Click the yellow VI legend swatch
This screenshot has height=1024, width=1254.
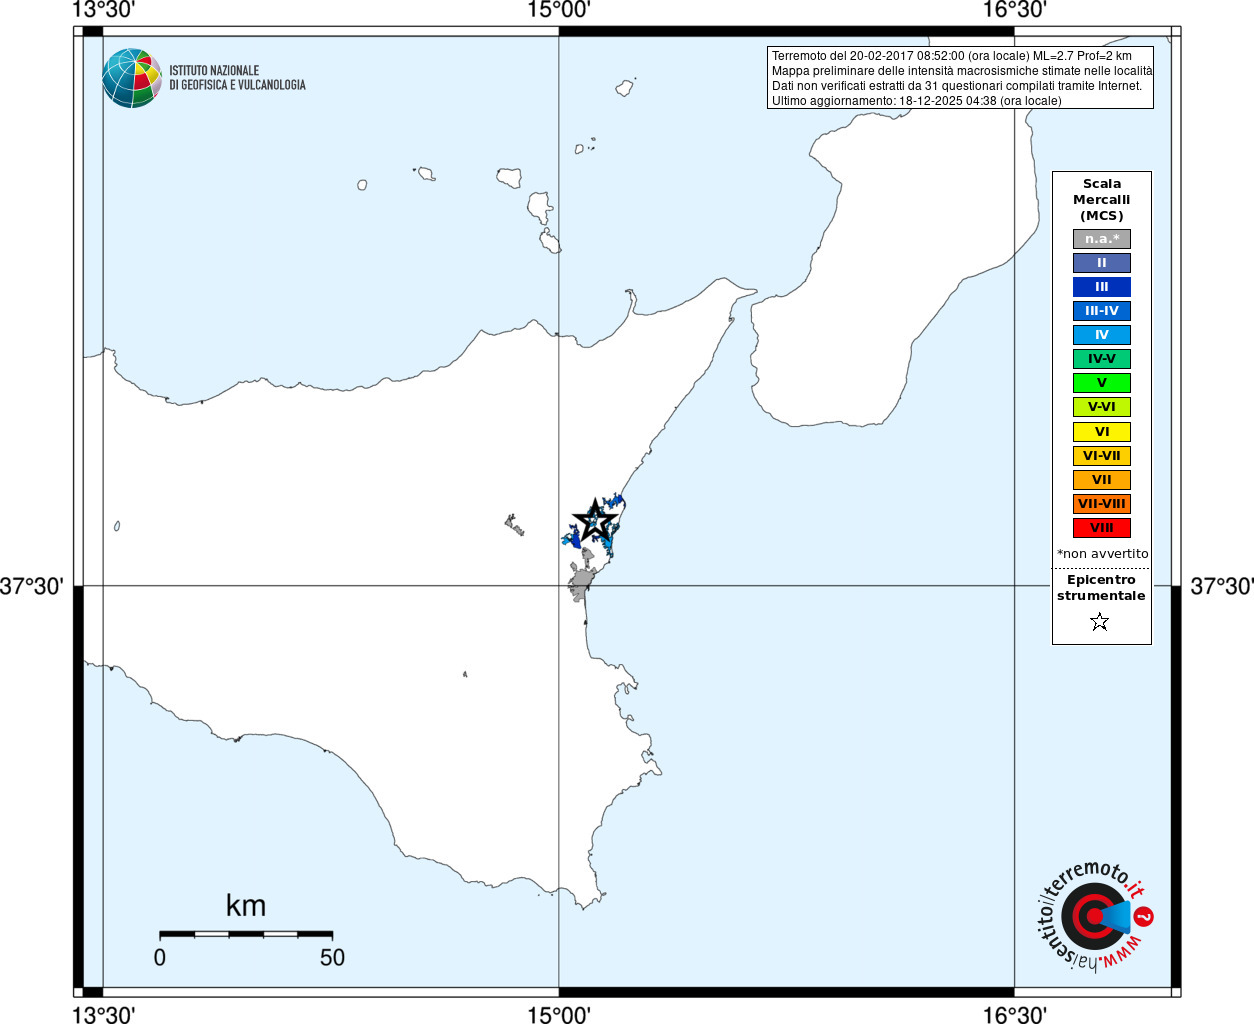pos(1101,432)
